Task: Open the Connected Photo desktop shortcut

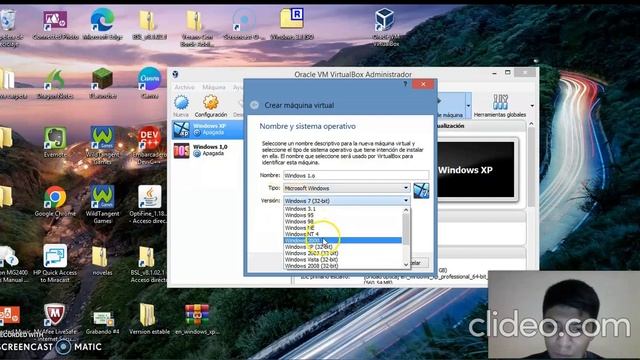Action: 55,24
